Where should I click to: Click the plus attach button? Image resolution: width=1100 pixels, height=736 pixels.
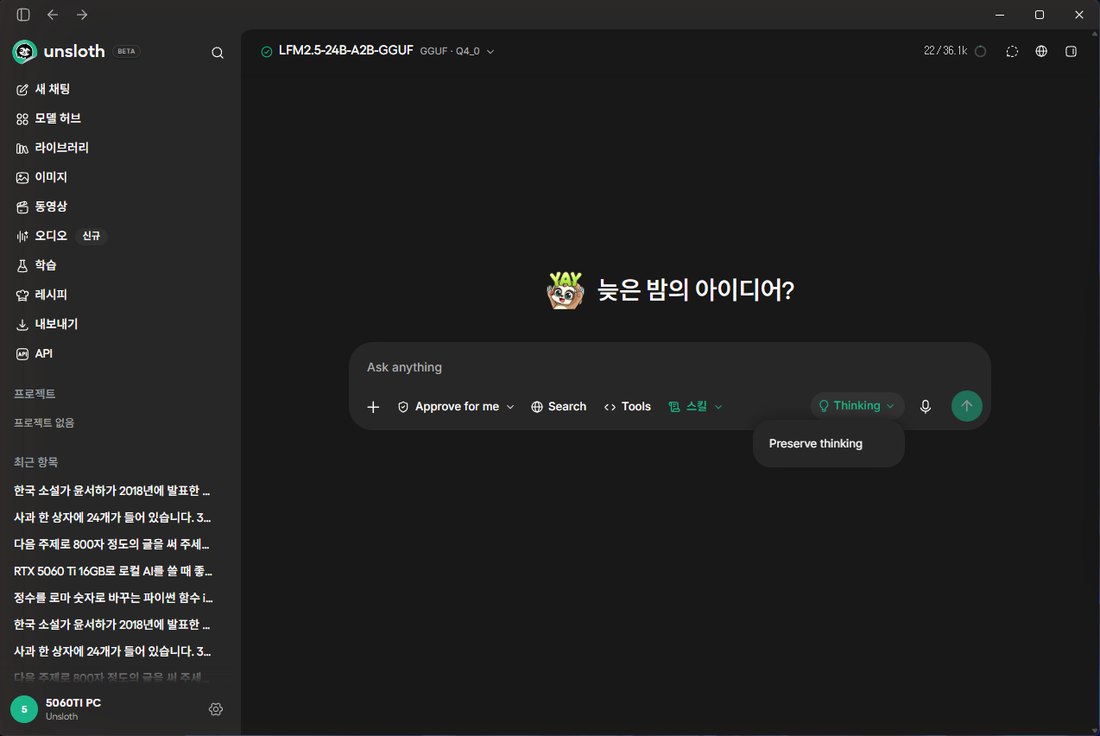click(x=373, y=407)
